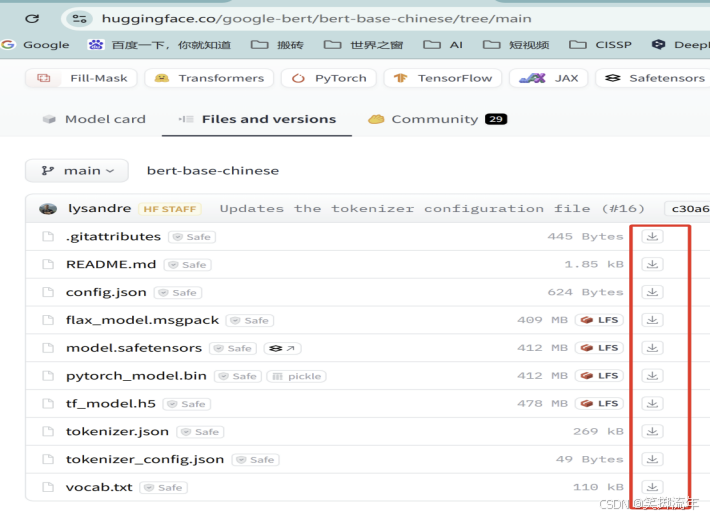Click the file icon beside config.json
The width and height of the screenshot is (710, 517).
pos(48,292)
